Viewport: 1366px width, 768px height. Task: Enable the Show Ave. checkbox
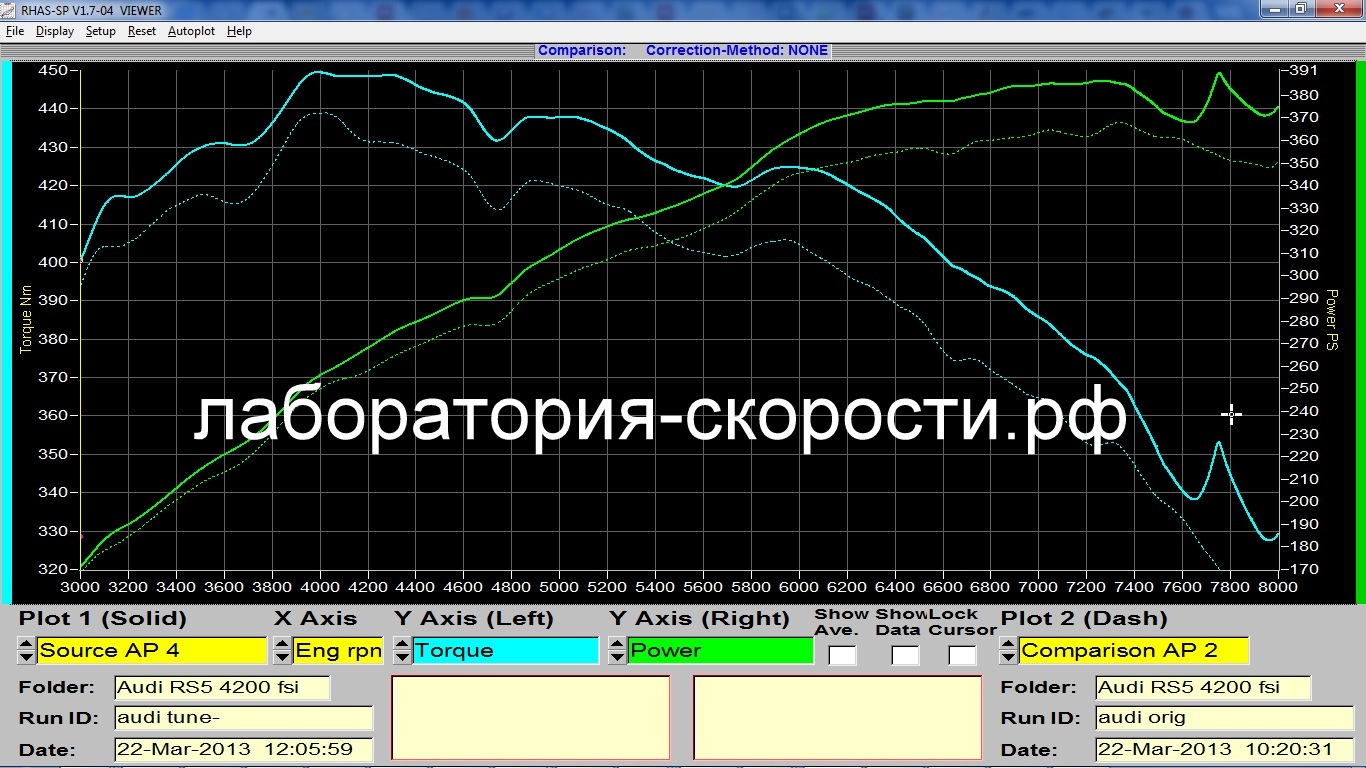[842, 655]
